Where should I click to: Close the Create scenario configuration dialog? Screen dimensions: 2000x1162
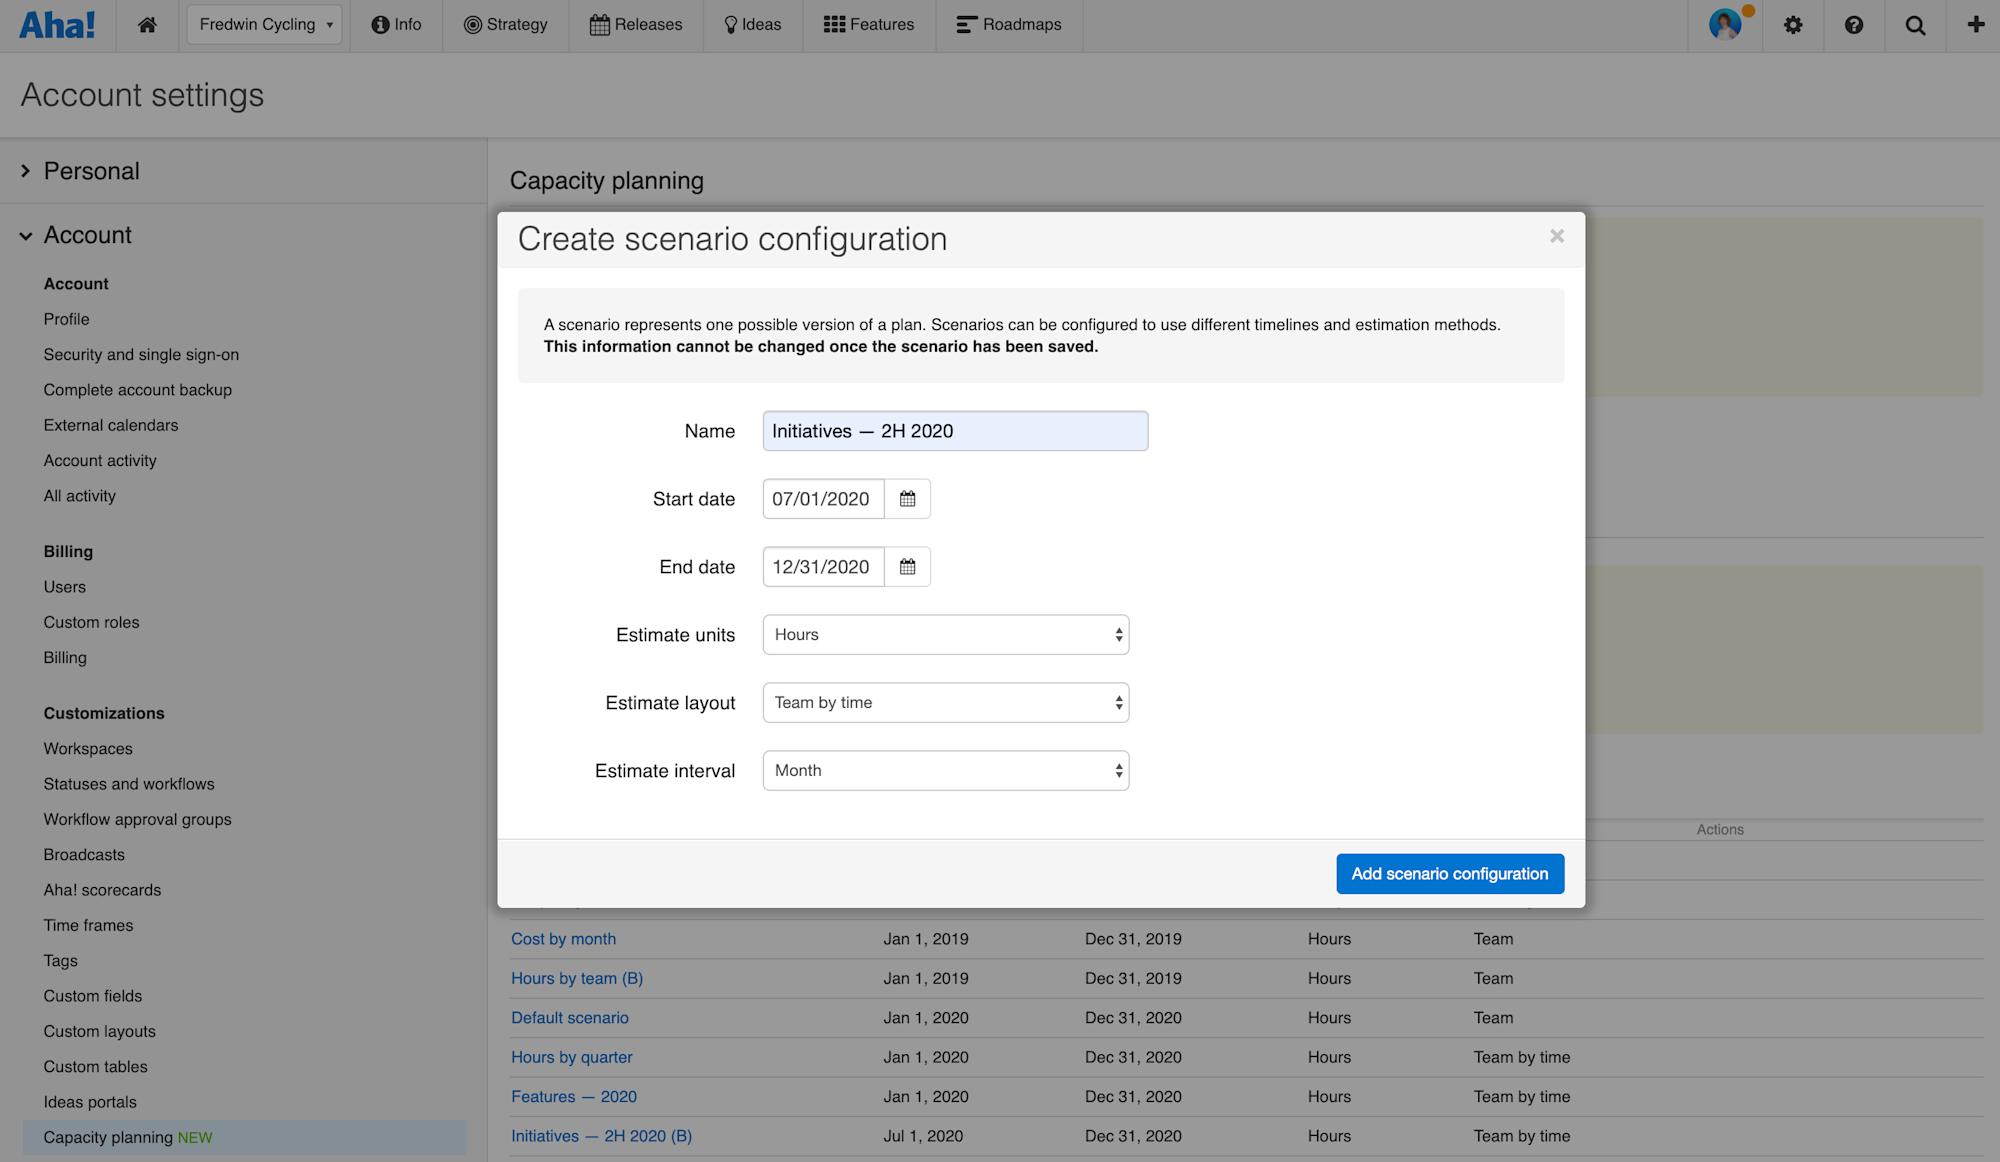[1556, 236]
